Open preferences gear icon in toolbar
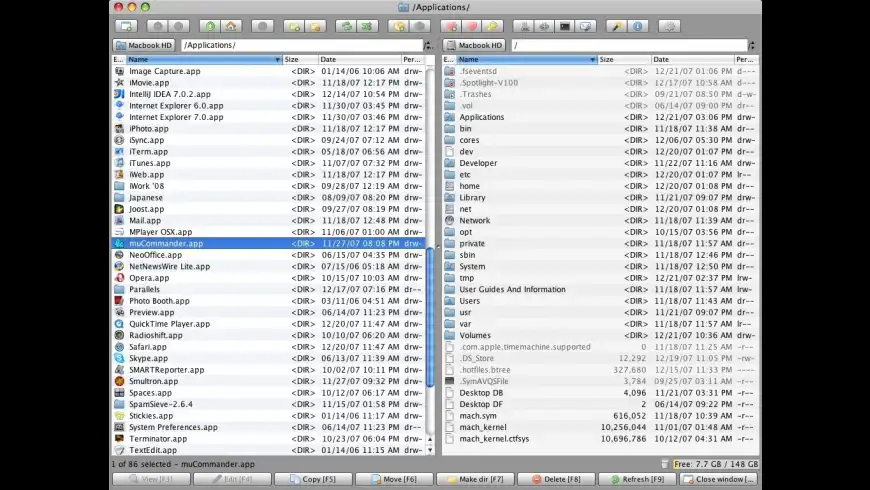The image size is (870, 490). 670,26
